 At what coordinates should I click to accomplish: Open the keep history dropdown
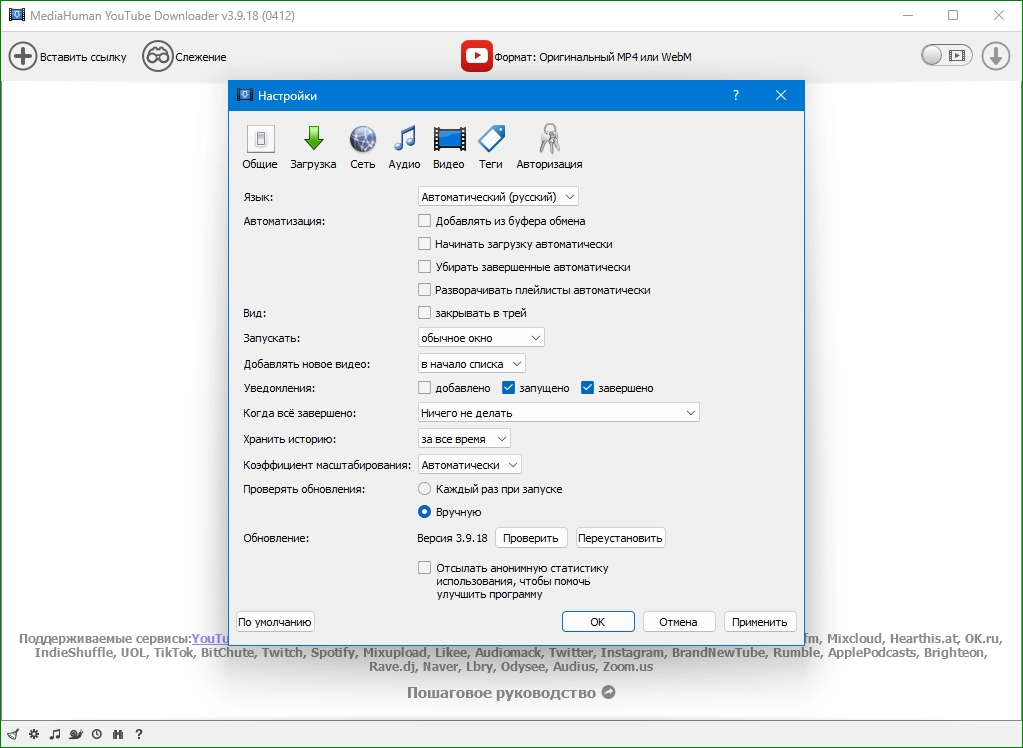(x=464, y=439)
